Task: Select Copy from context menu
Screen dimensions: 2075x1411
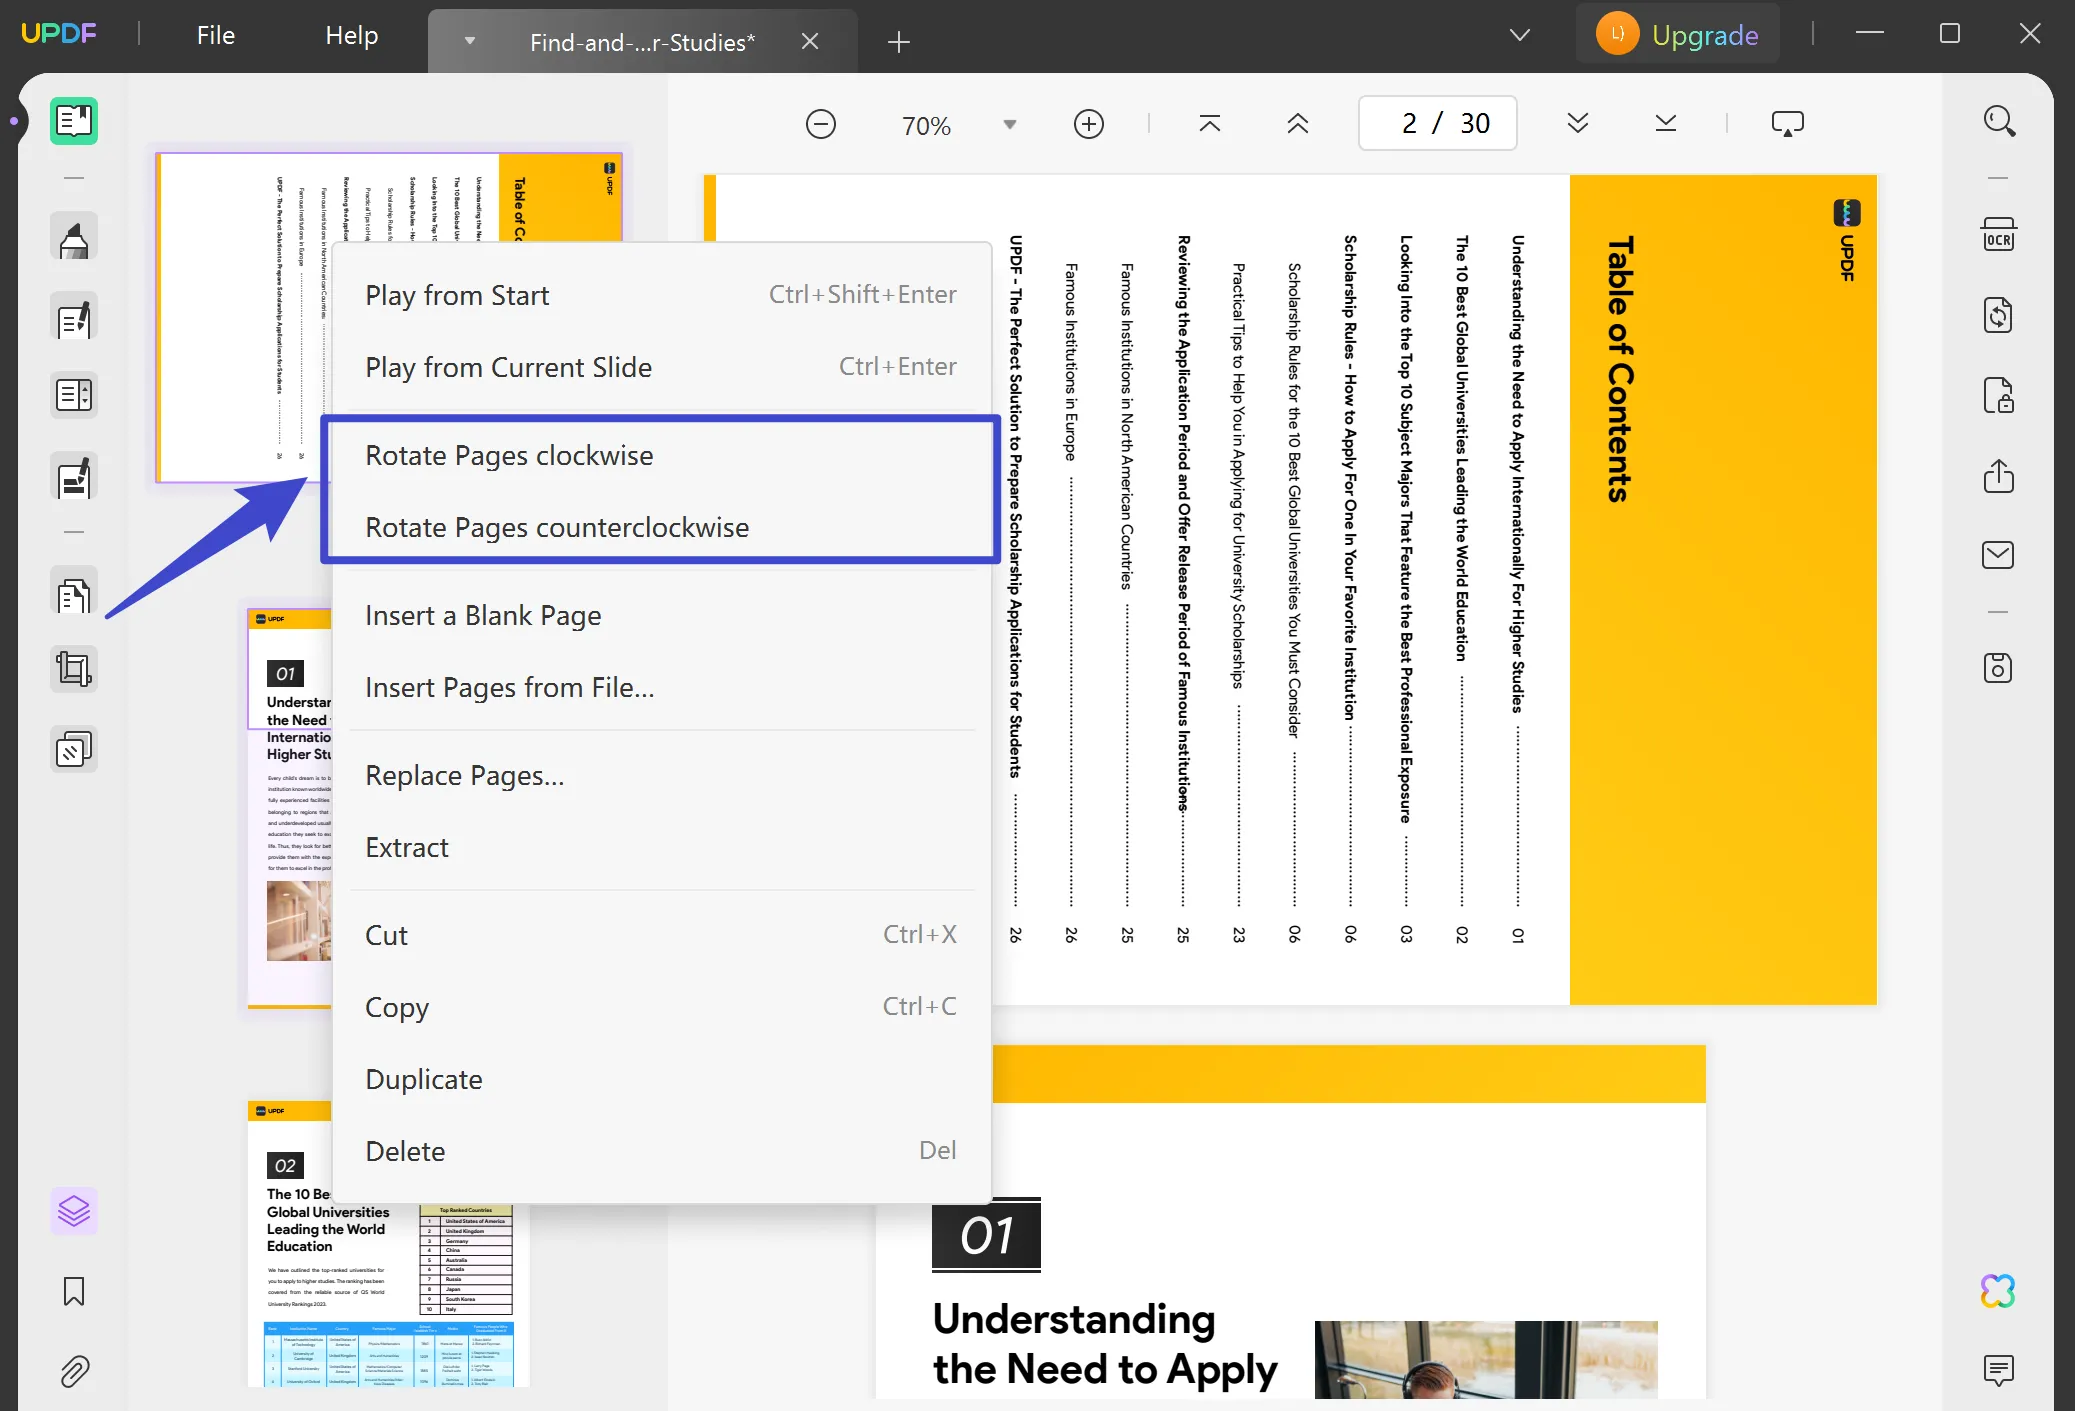Action: click(x=662, y=1007)
